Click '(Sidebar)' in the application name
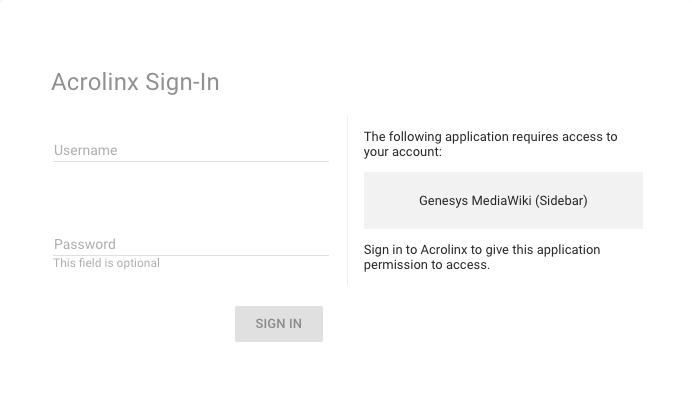This screenshot has height=395, width=692. [x=561, y=201]
